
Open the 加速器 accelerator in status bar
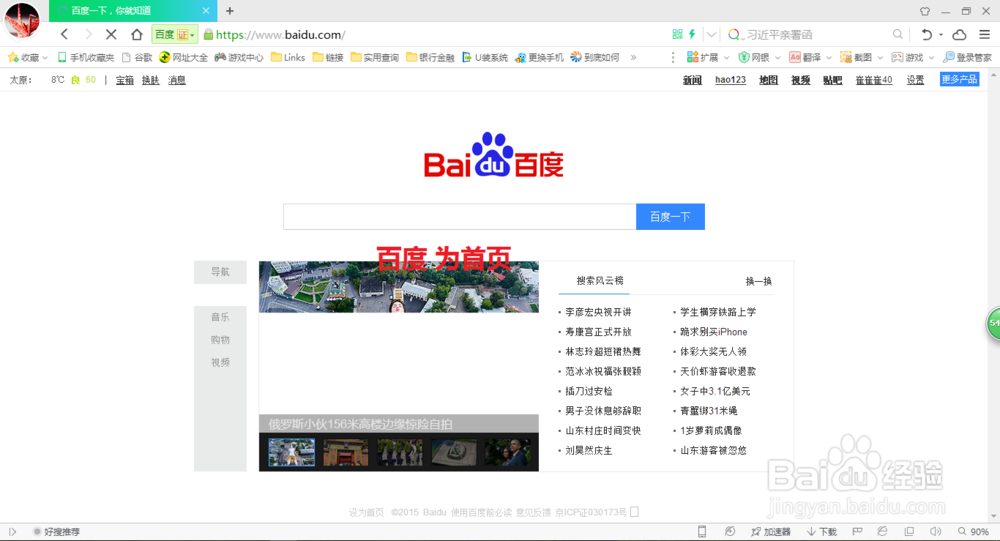[771, 531]
